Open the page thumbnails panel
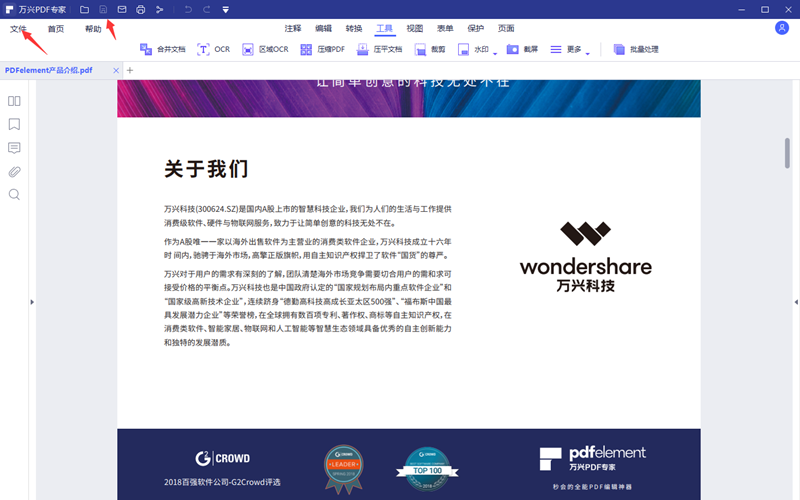Viewport: 800px width, 500px height. tap(14, 101)
